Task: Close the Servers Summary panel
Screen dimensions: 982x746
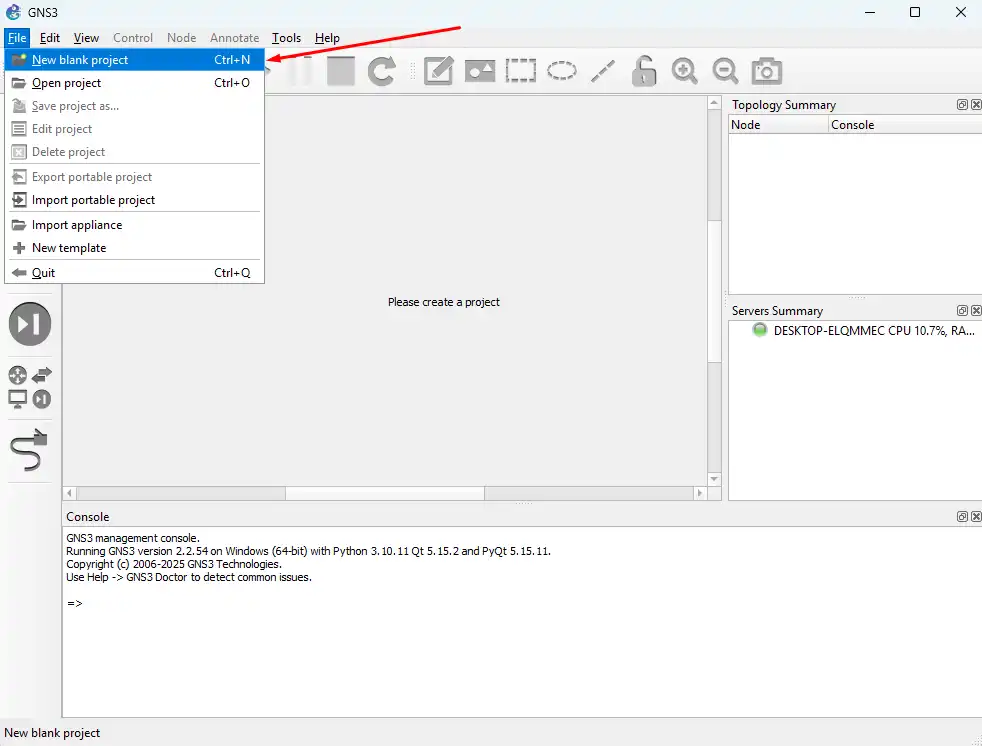Action: pos(975,311)
